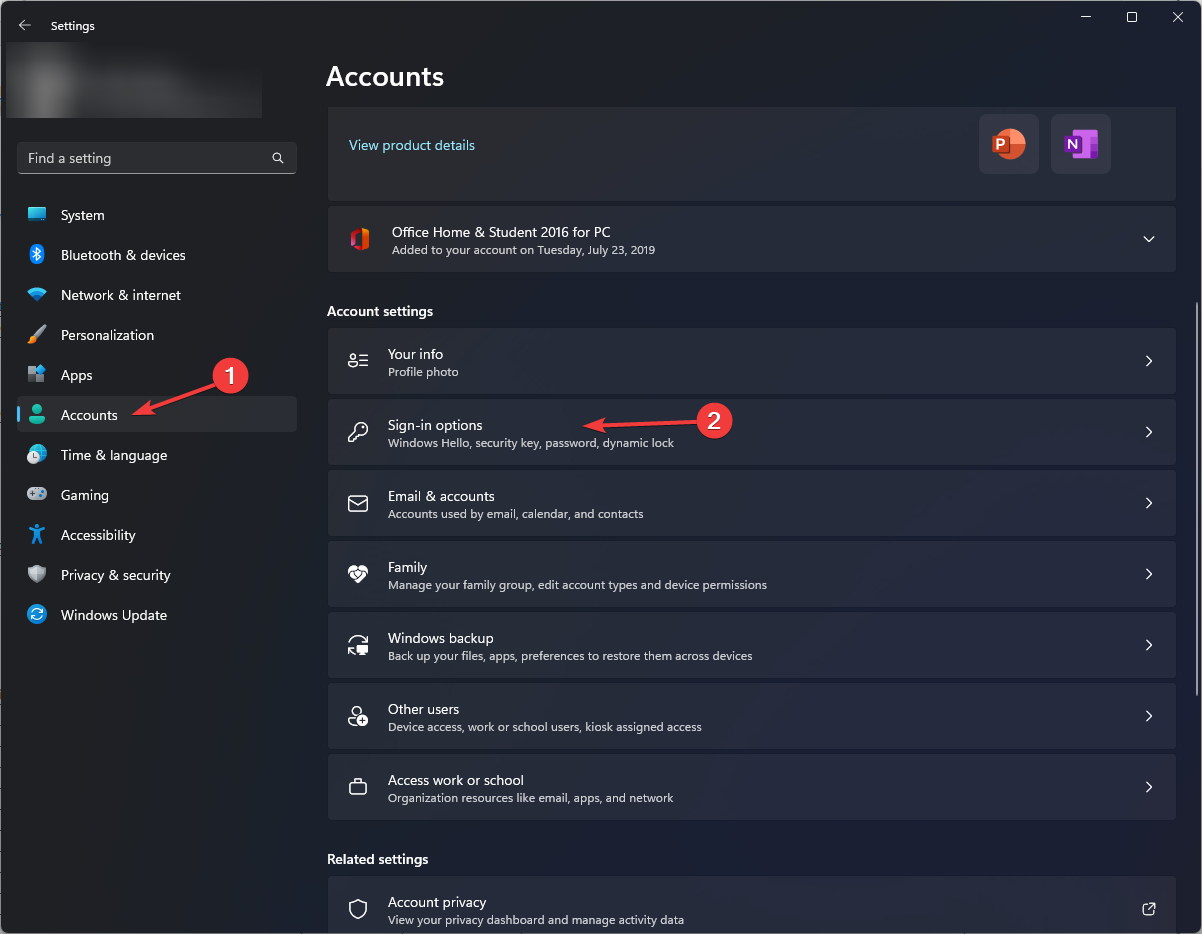Click the back arrow in the title bar

[25, 26]
